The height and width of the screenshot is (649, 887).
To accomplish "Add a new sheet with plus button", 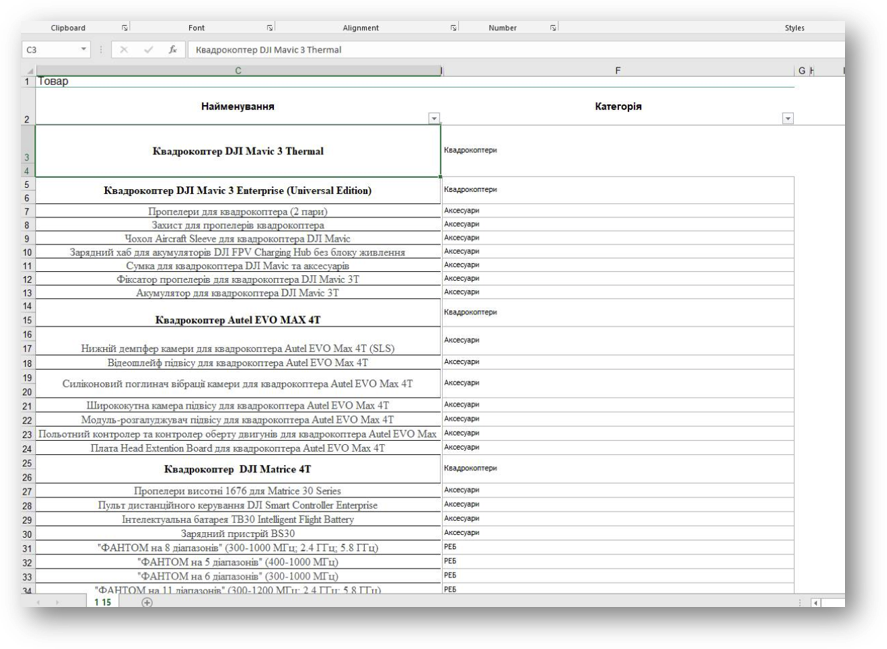I will (x=147, y=603).
